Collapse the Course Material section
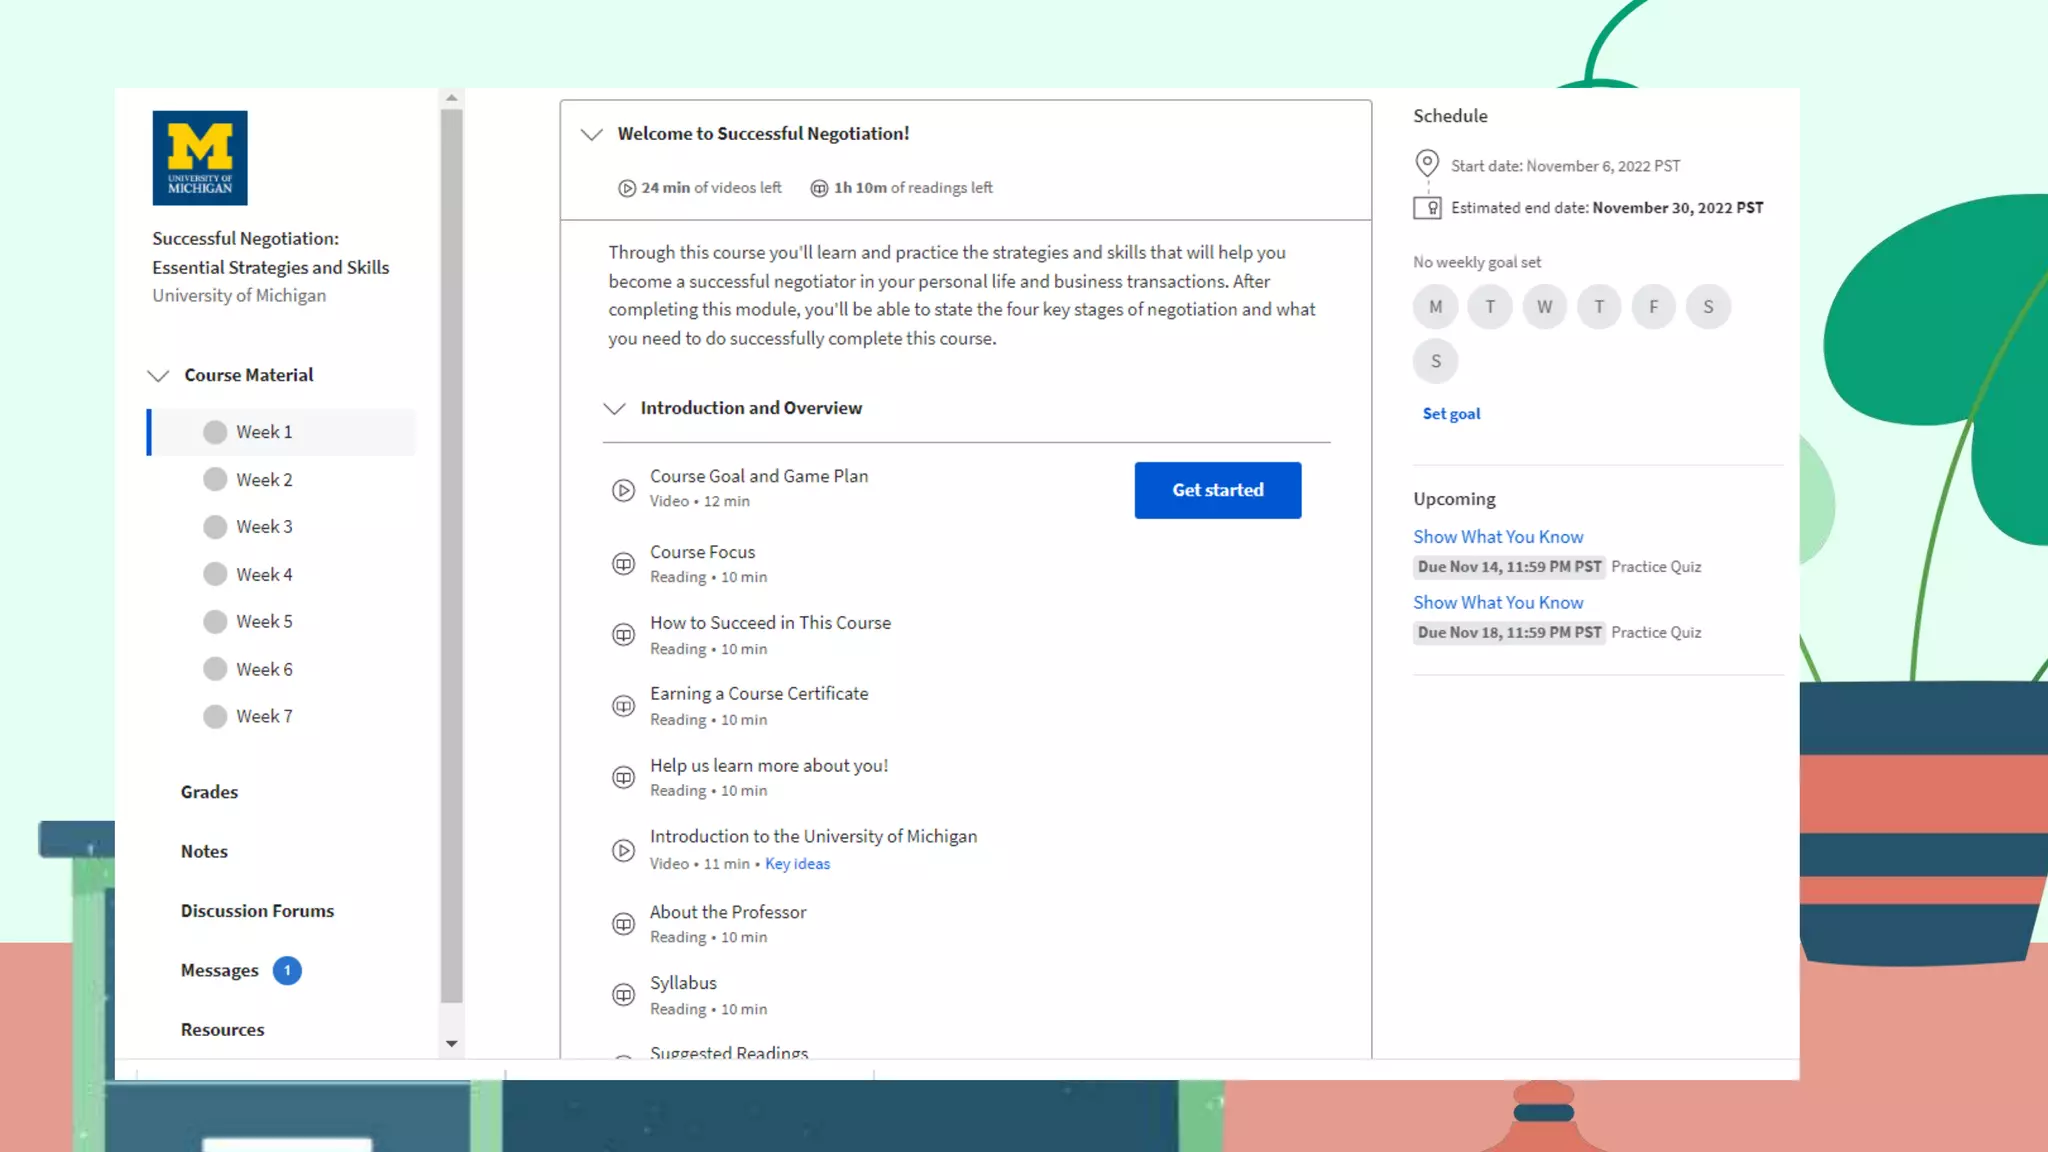This screenshot has height=1152, width=2048. [158, 376]
